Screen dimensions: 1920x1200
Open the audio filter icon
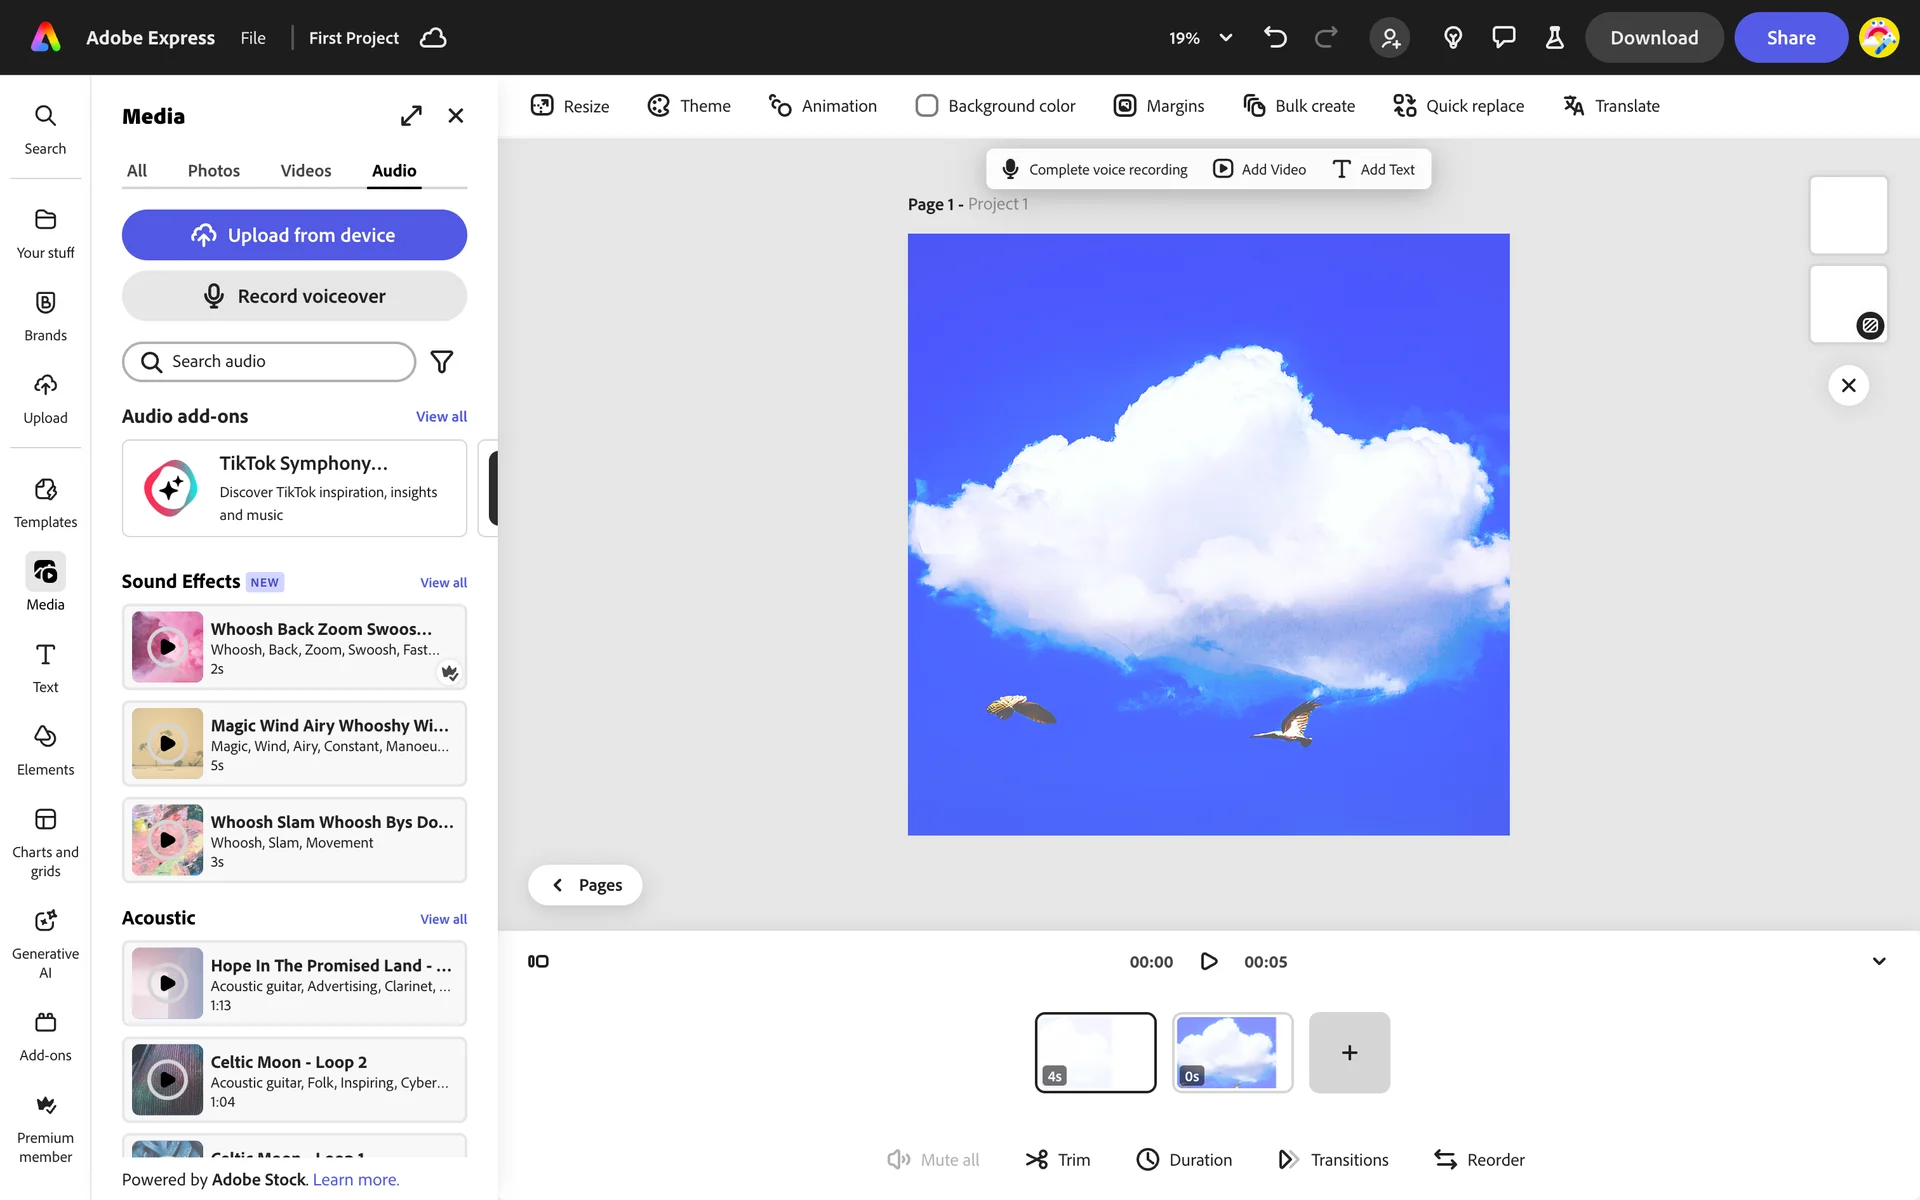(441, 362)
